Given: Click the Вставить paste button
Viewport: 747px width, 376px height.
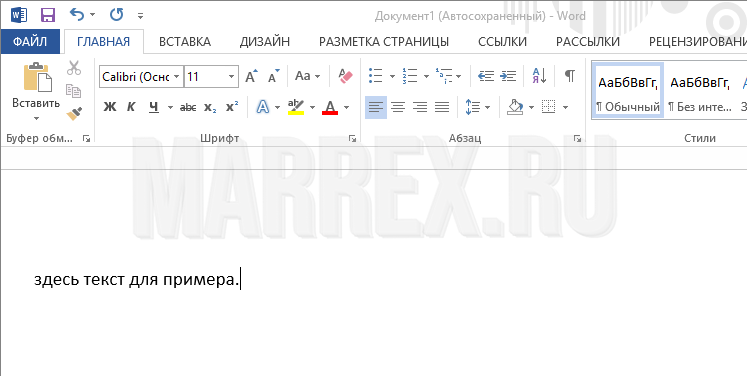Looking at the screenshot, I should tap(36, 91).
